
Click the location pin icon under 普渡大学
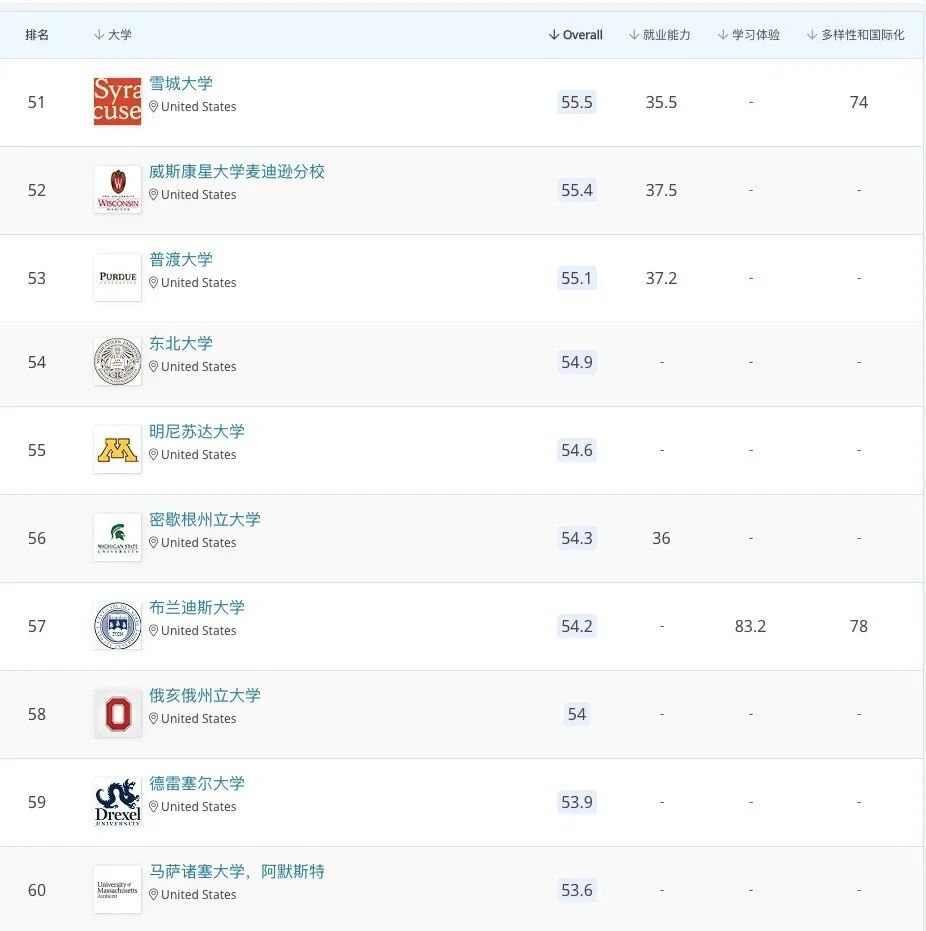pyautogui.click(x=153, y=283)
